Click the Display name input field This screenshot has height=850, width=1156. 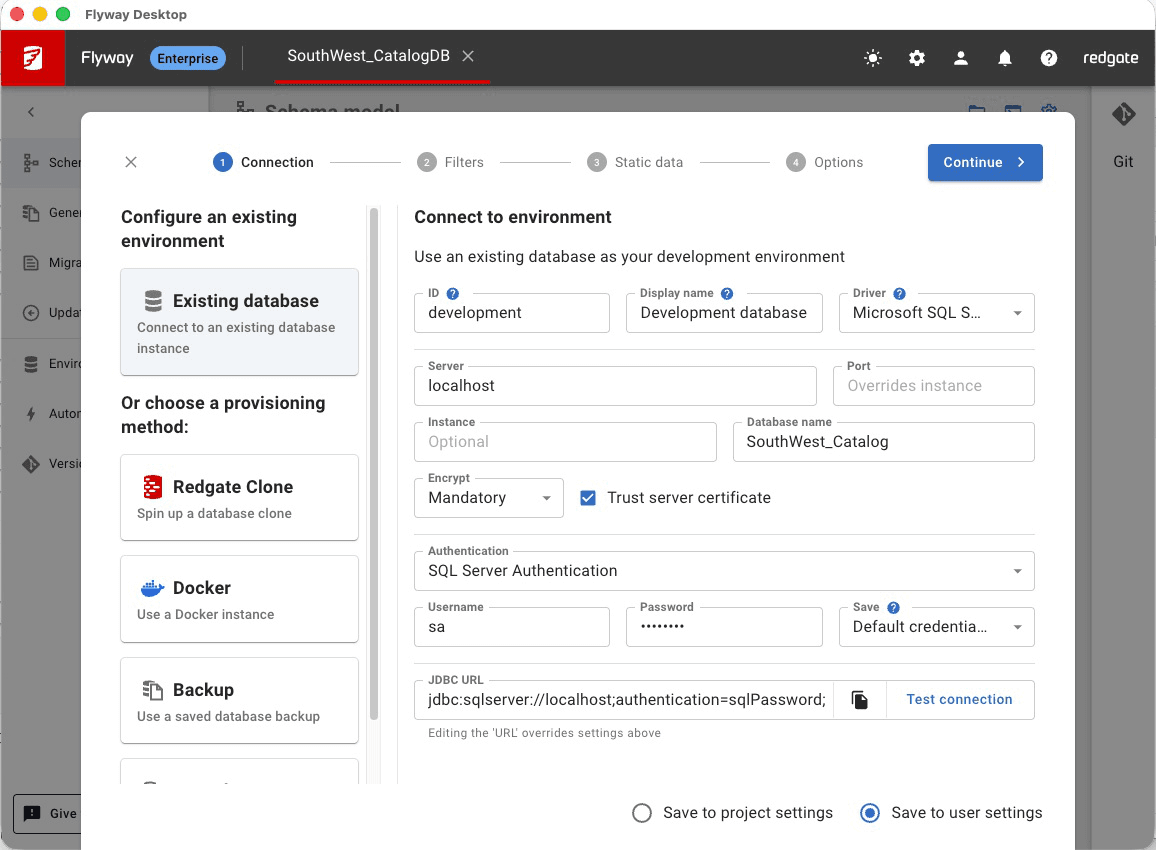pos(724,313)
